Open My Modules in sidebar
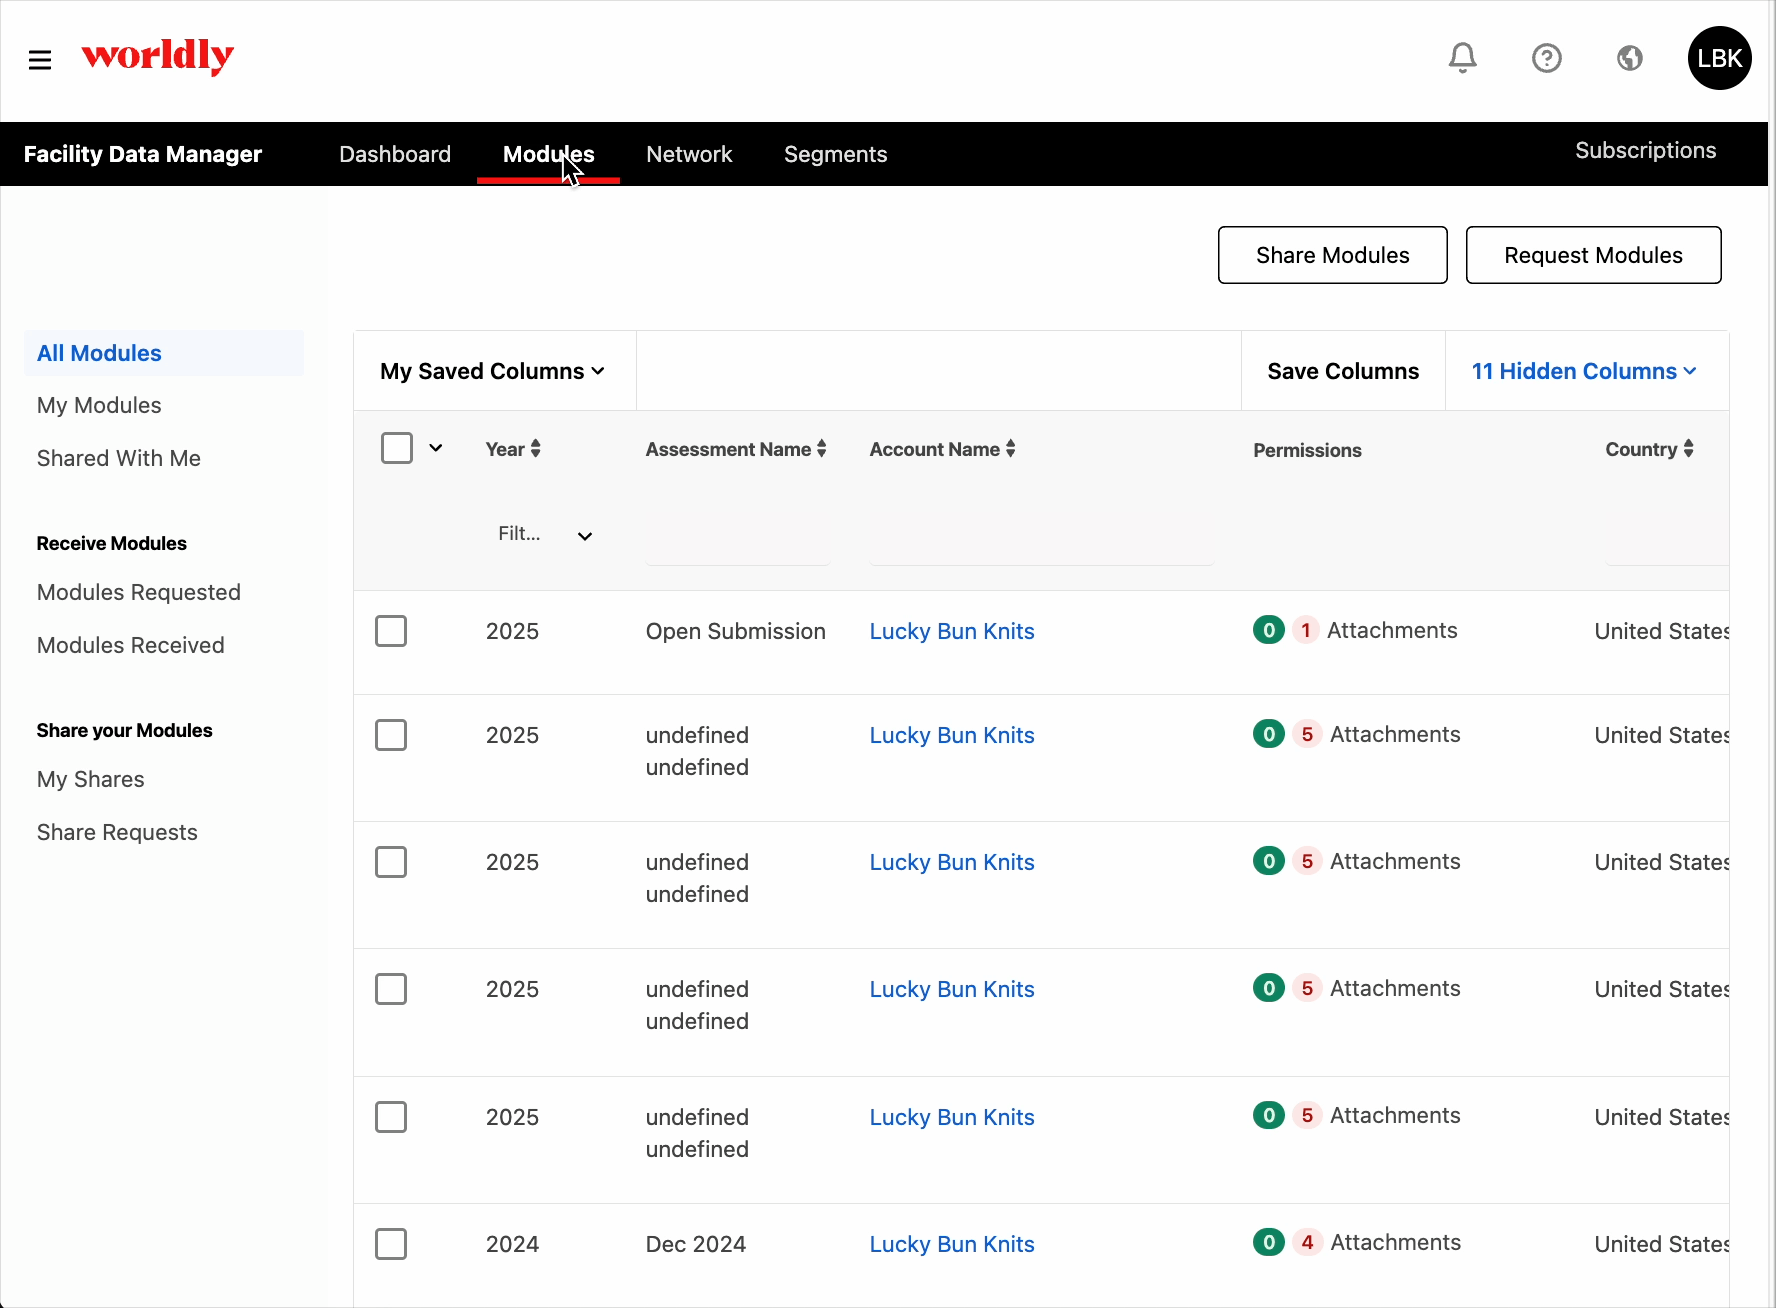Viewport: 1776px width, 1308px height. click(99, 405)
